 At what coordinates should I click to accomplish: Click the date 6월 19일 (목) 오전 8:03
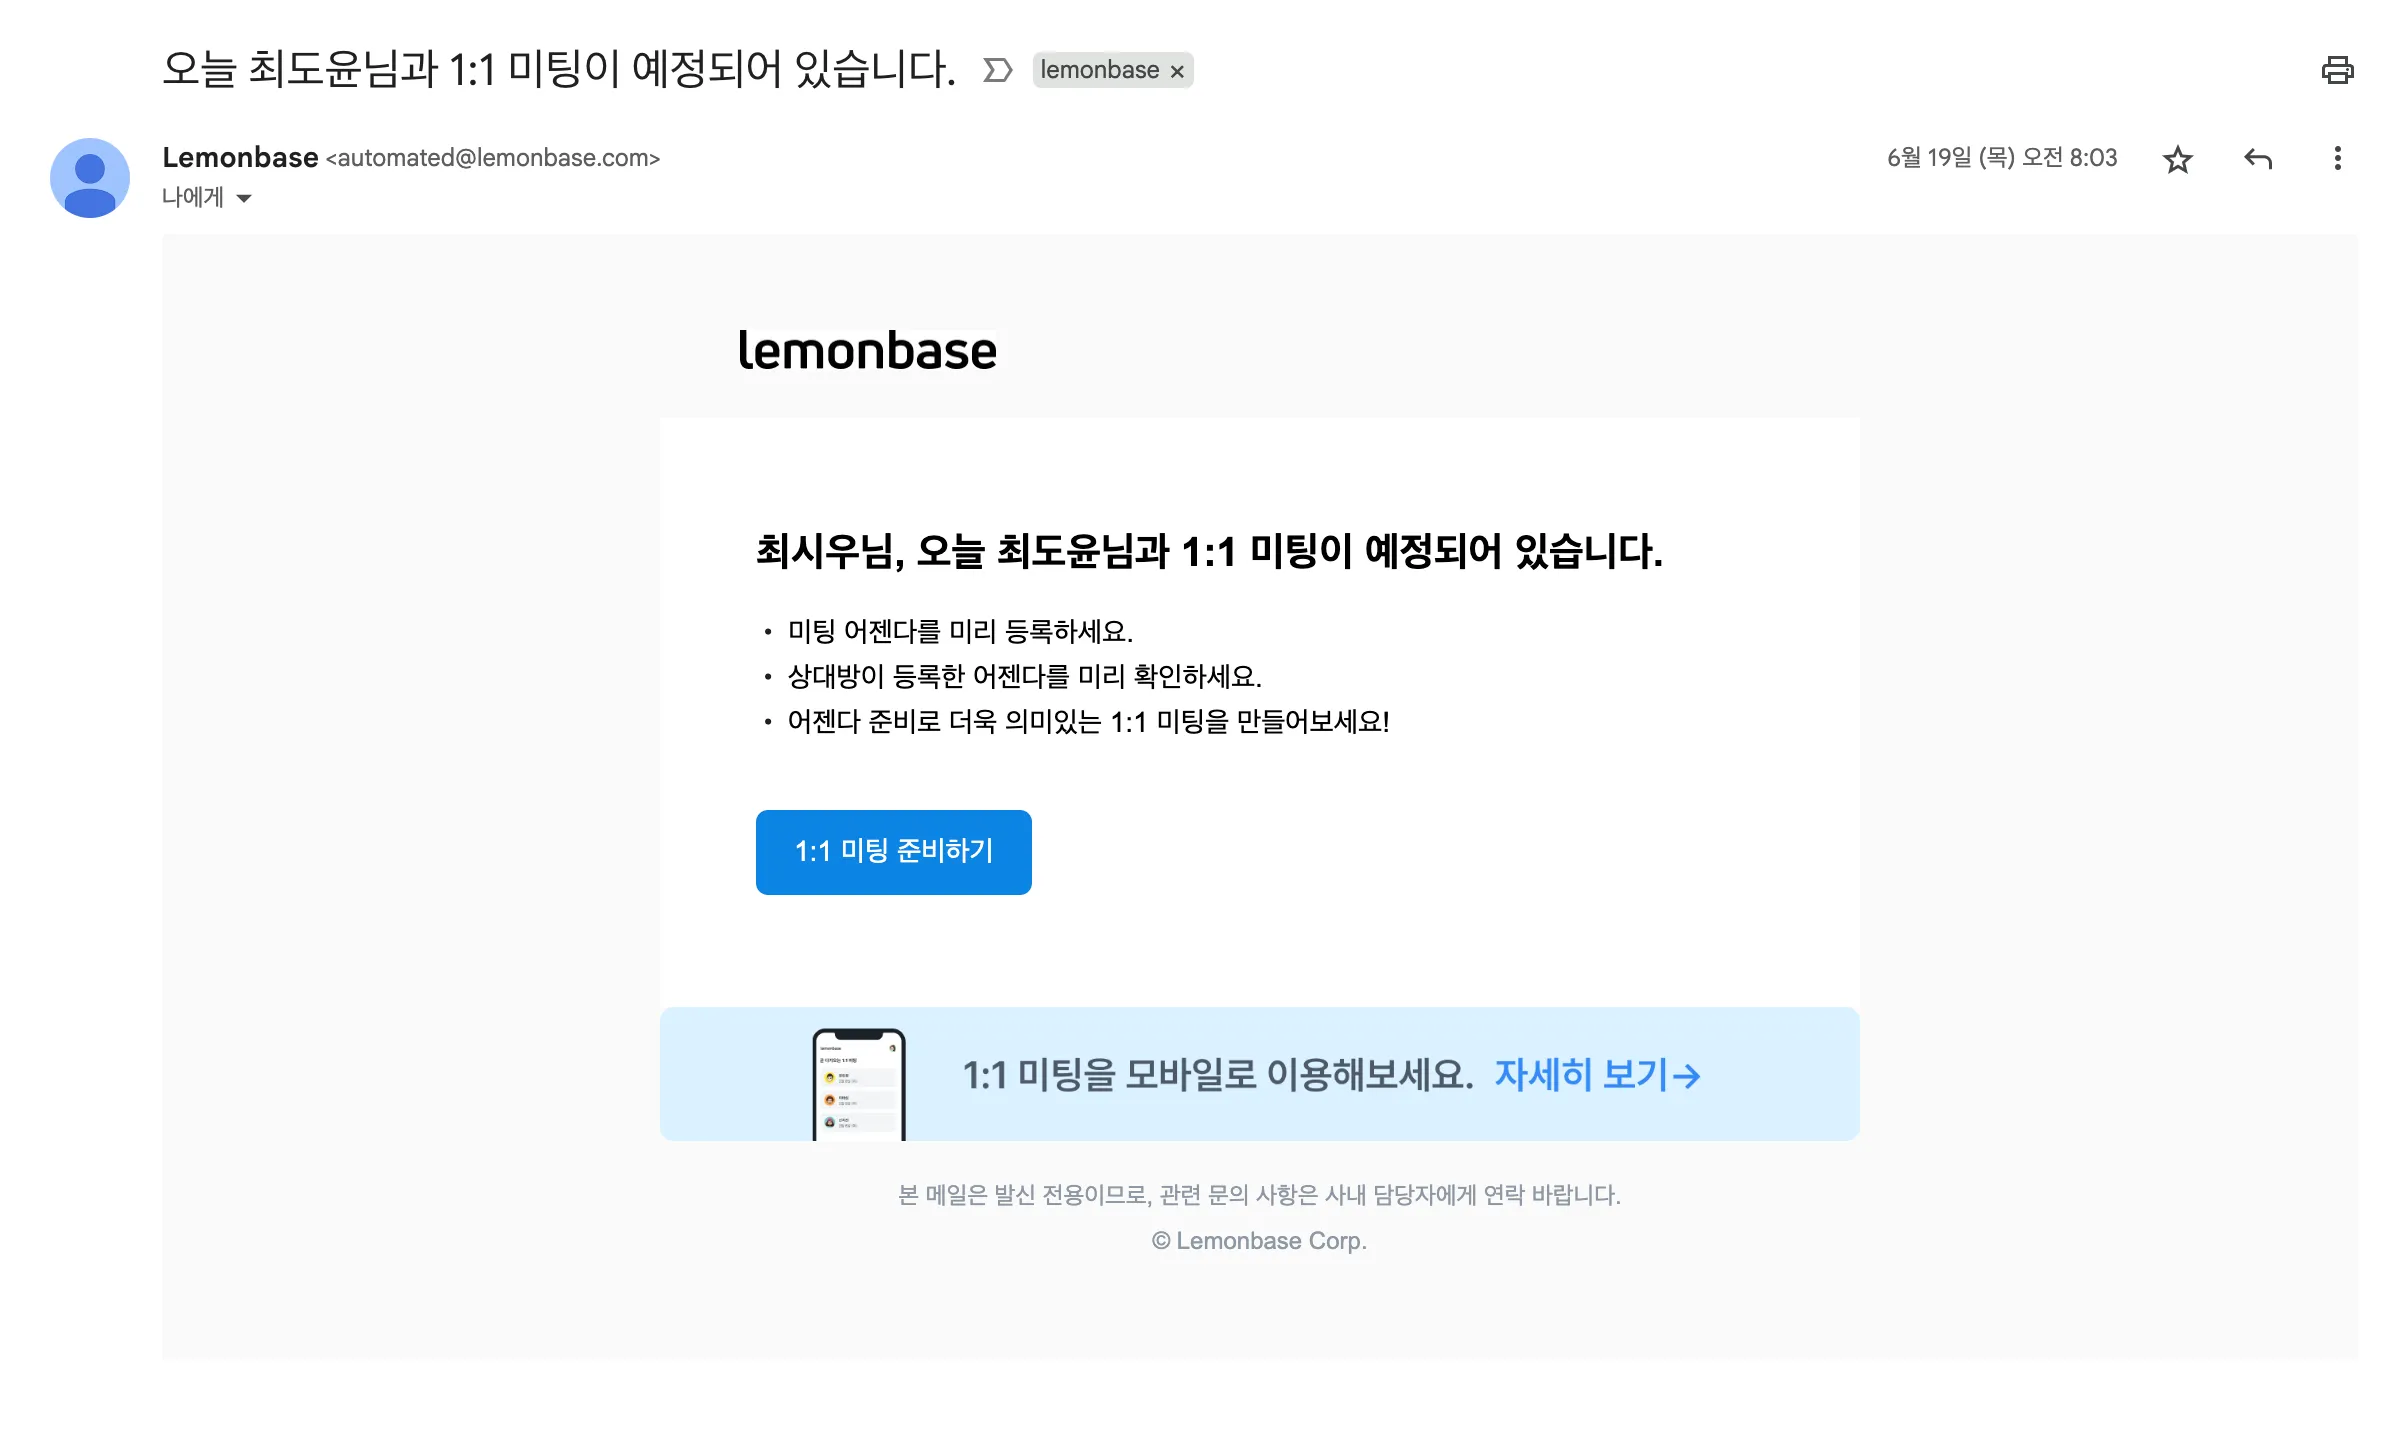coord(2002,158)
